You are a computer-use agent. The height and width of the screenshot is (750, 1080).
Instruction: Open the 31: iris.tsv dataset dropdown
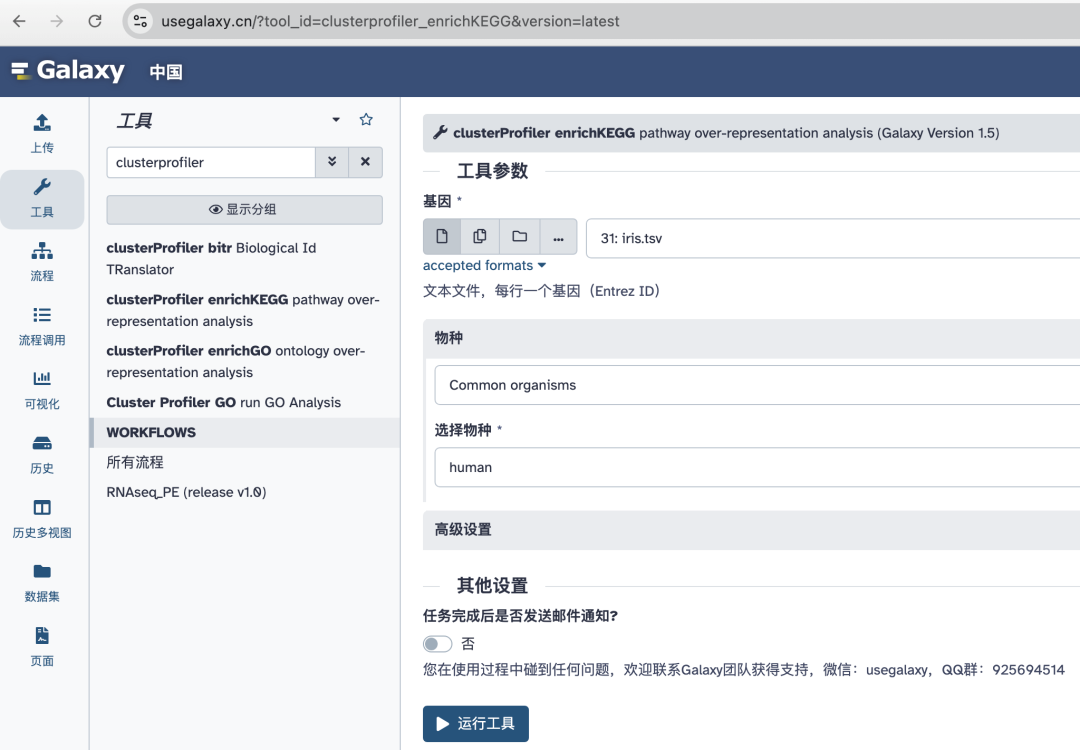pyautogui.click(x=833, y=238)
